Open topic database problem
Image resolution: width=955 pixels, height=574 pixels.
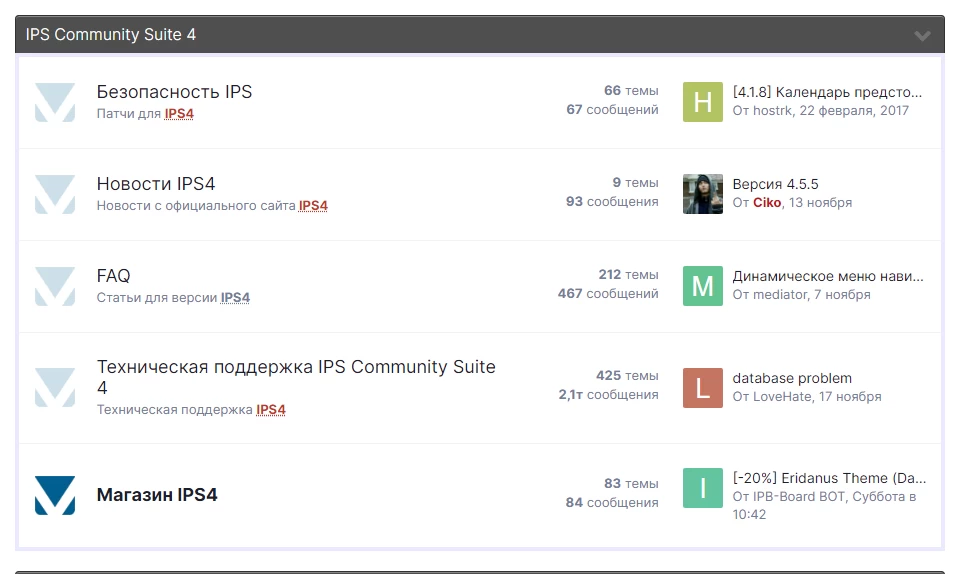[x=792, y=378]
